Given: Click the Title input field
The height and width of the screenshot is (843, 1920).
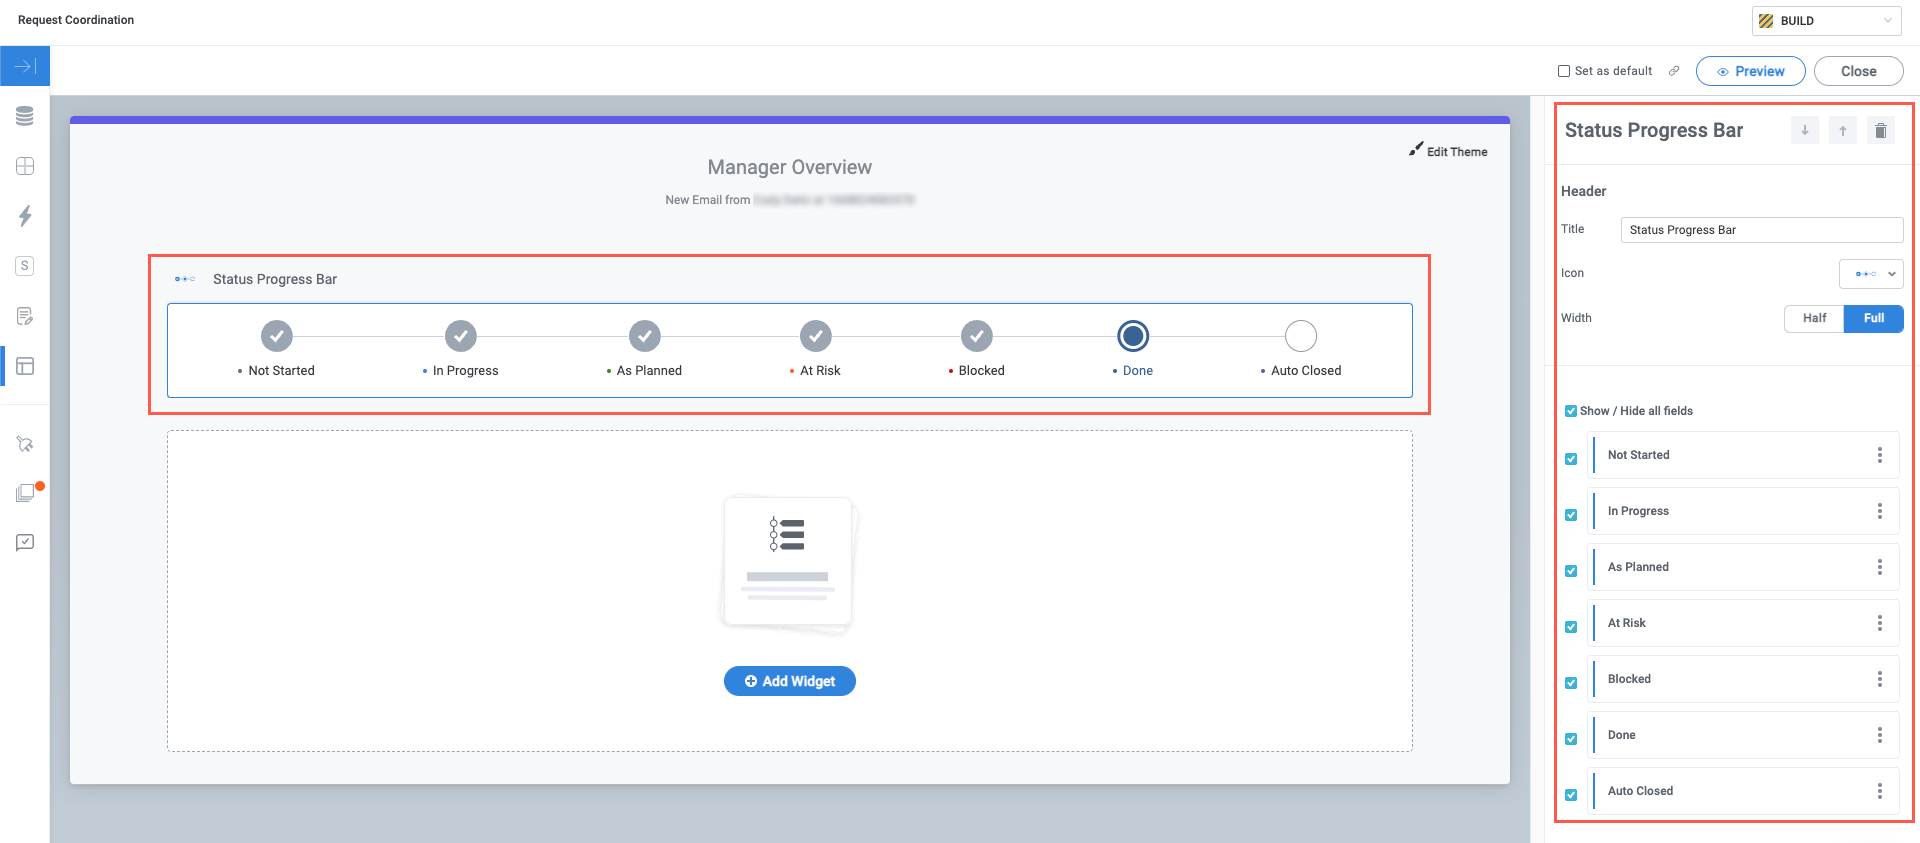Looking at the screenshot, I should pyautogui.click(x=1761, y=230).
